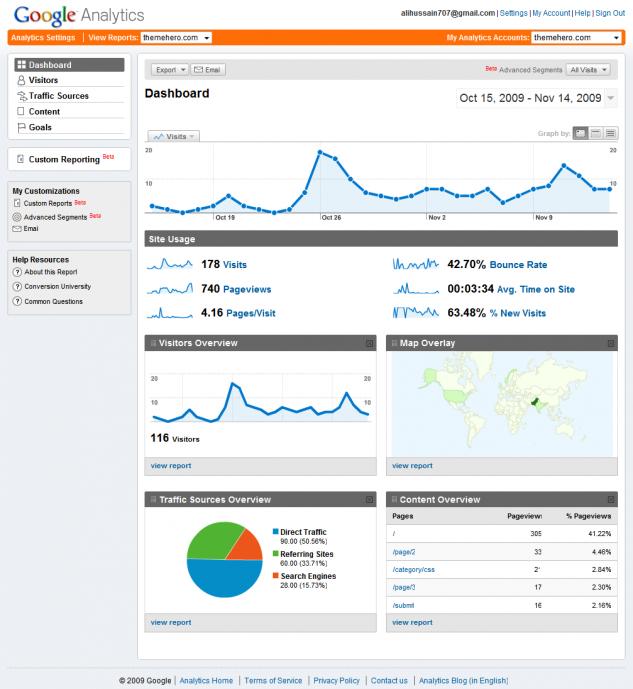633x689 pixels.
Task: Open the /page/3 content link
Action: (x=404, y=587)
